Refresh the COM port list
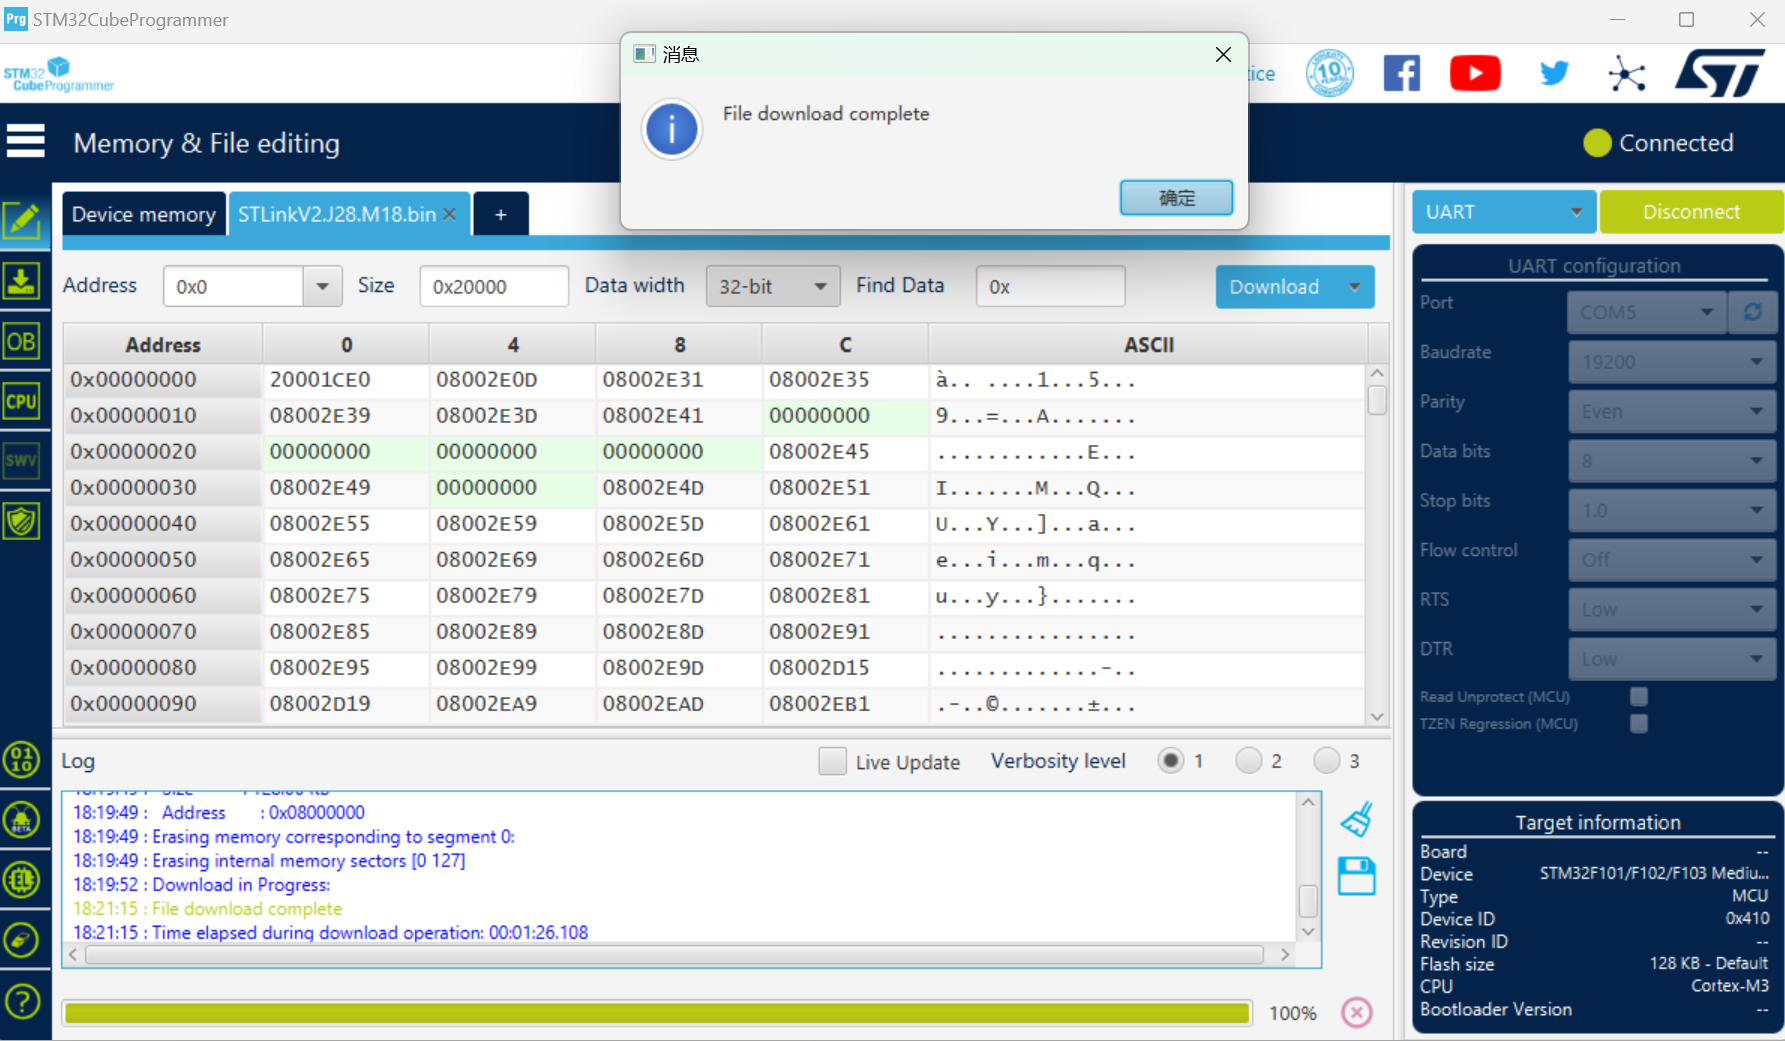 1753,312
